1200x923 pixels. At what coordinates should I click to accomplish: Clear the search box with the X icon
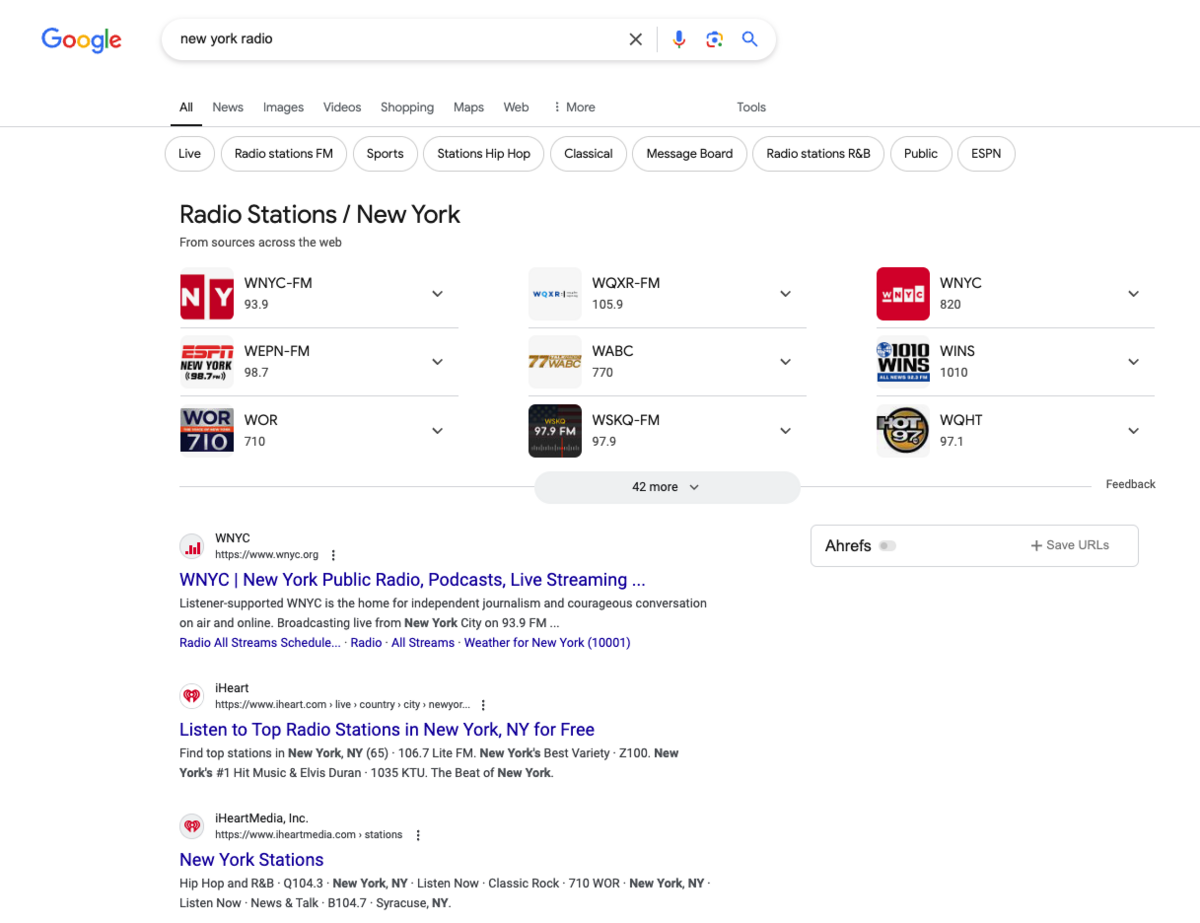tap(635, 39)
